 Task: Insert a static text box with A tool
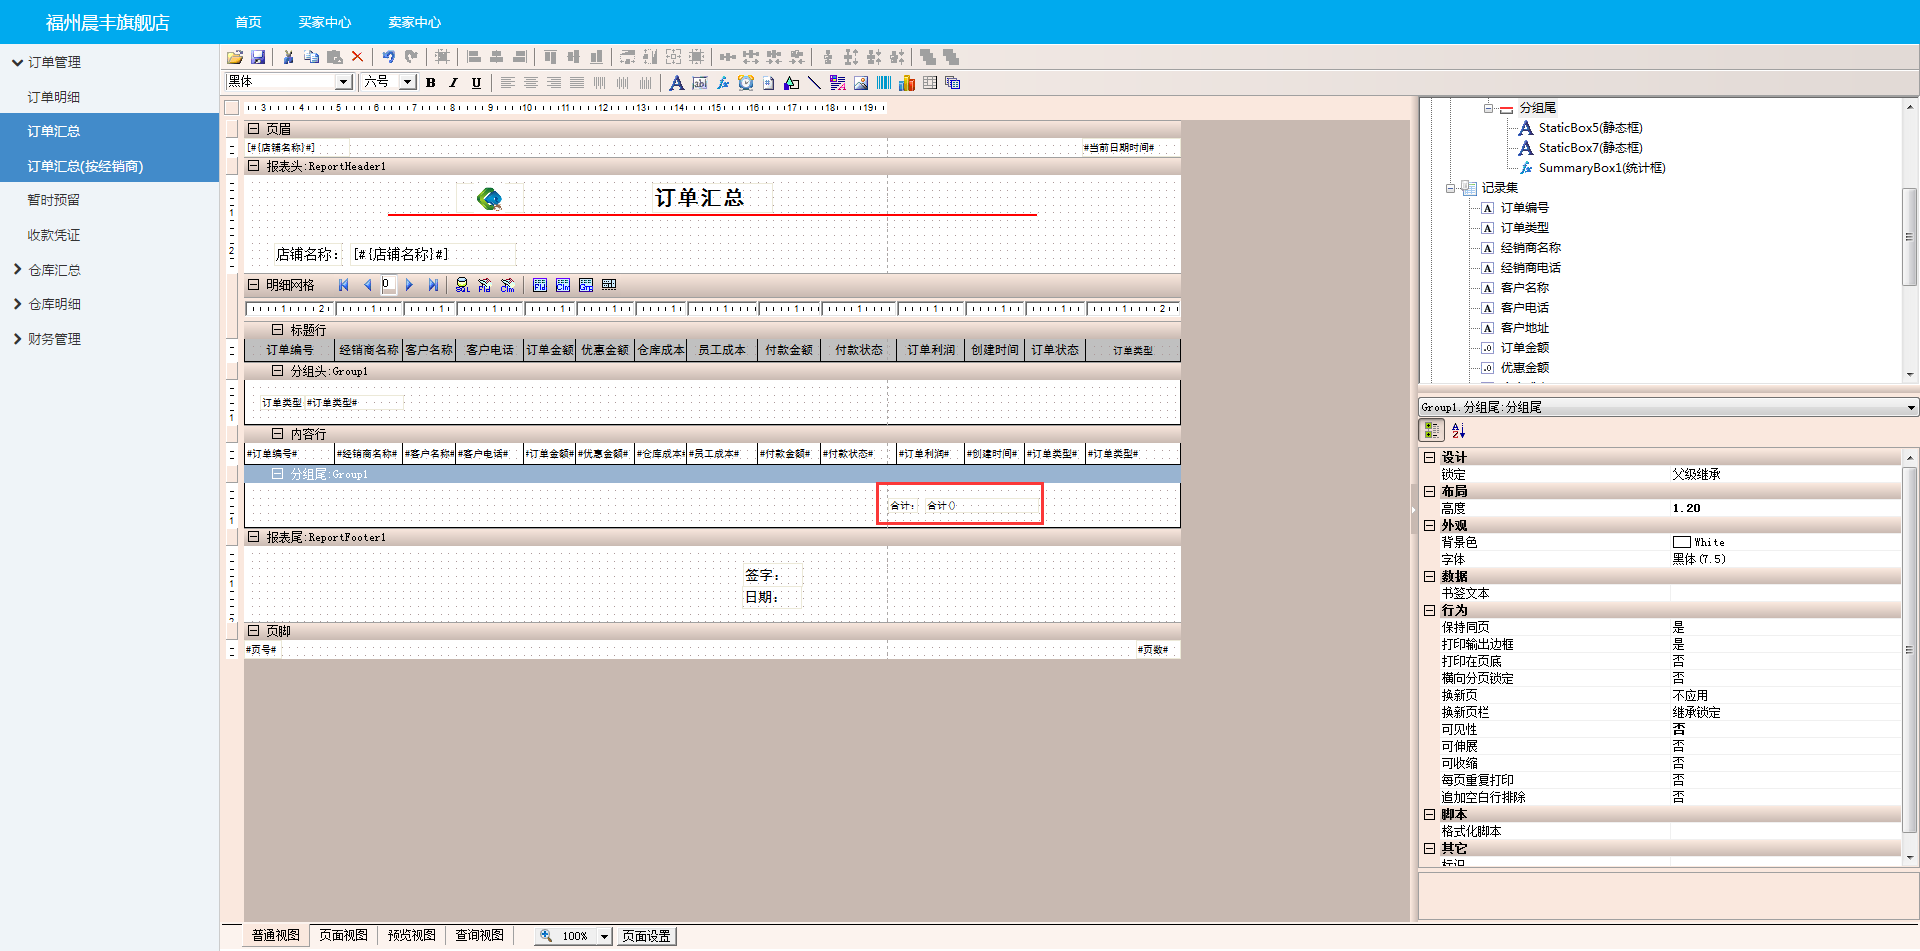tap(677, 83)
